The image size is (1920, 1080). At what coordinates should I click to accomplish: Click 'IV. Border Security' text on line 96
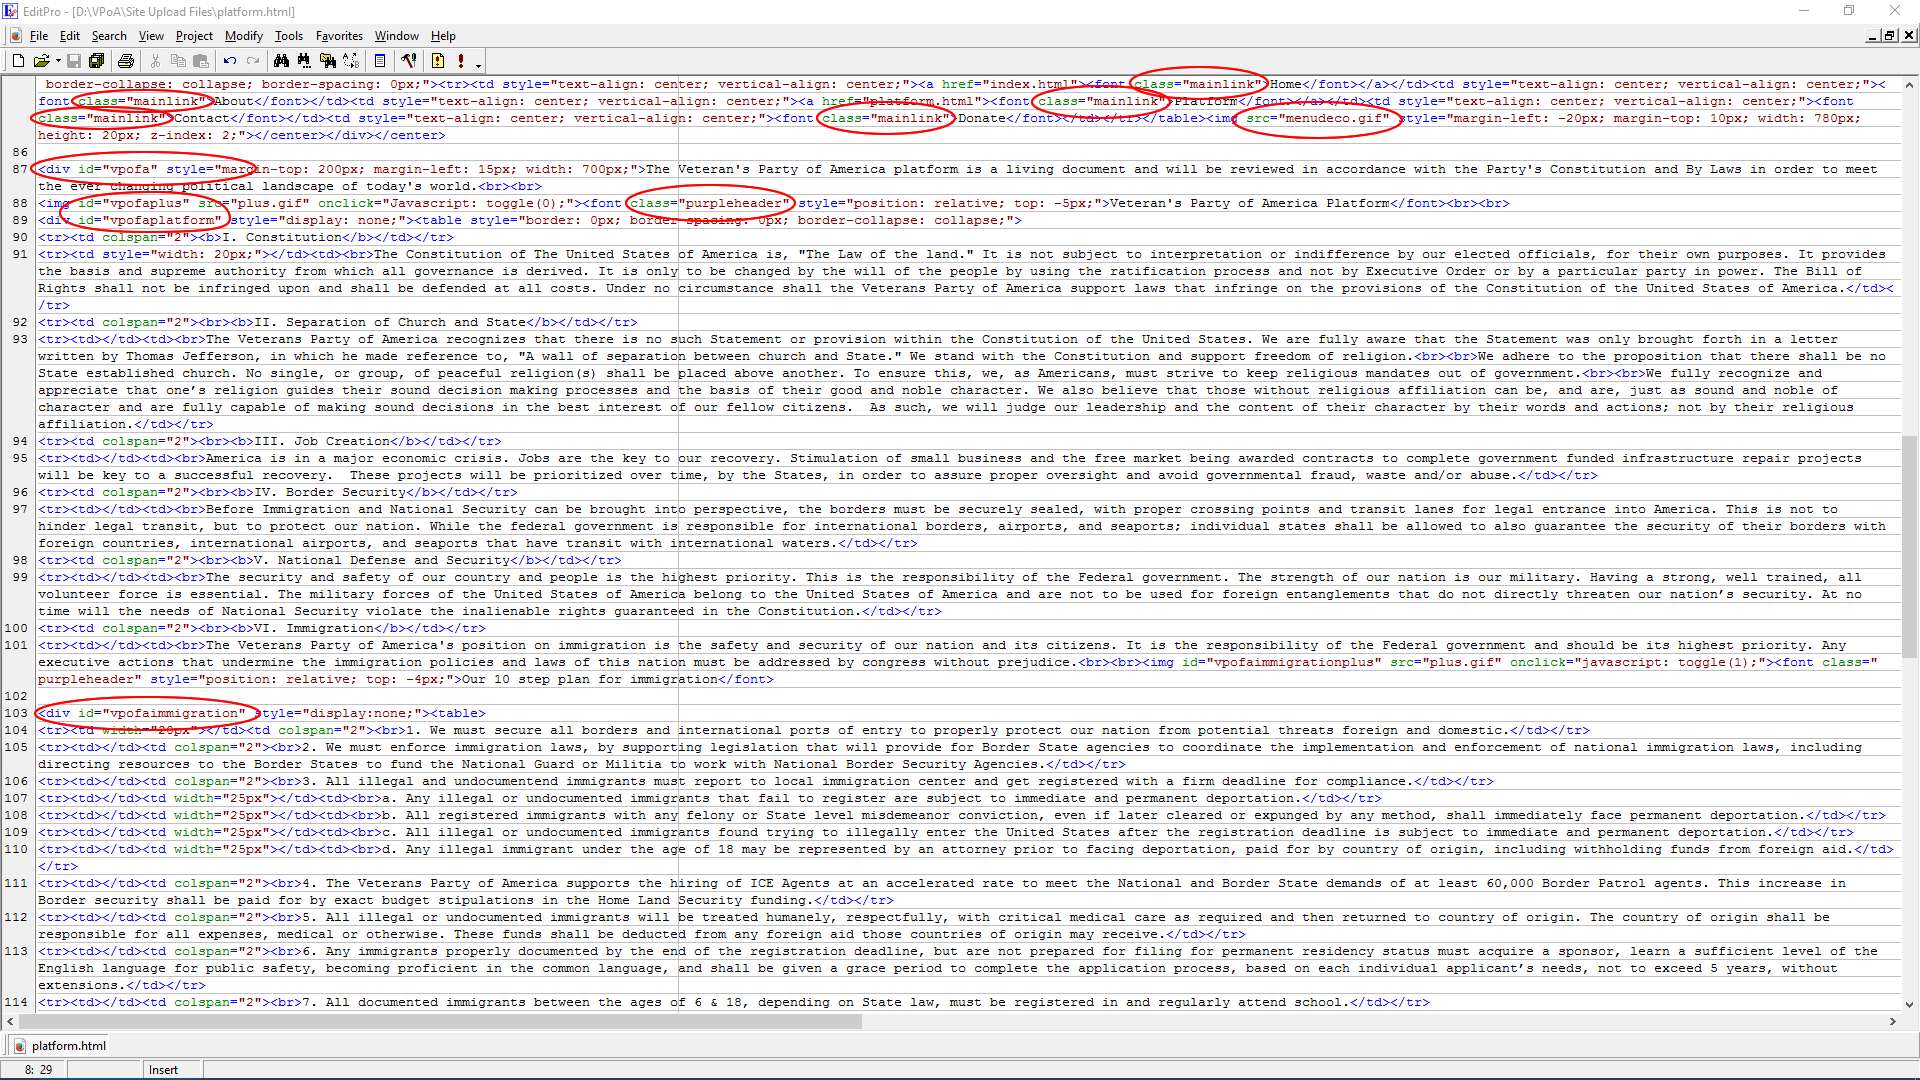[330, 492]
